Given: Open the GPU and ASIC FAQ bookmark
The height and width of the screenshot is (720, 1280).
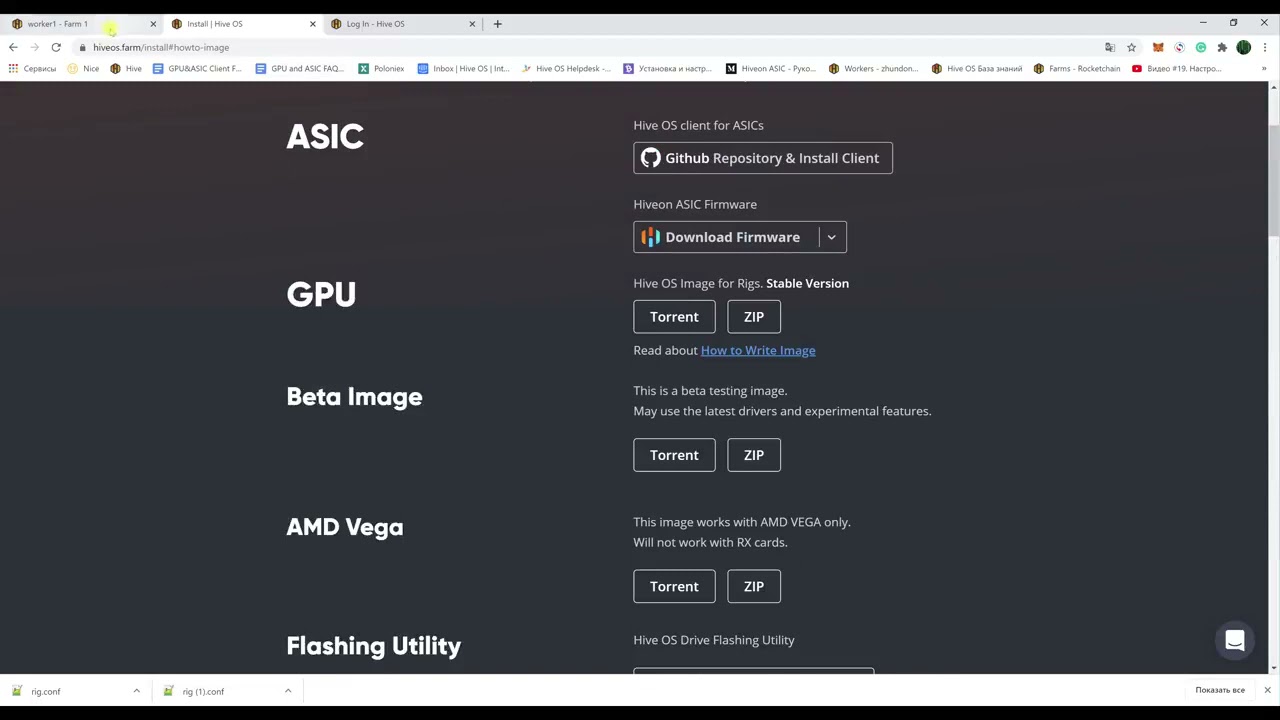Looking at the screenshot, I should (x=299, y=68).
